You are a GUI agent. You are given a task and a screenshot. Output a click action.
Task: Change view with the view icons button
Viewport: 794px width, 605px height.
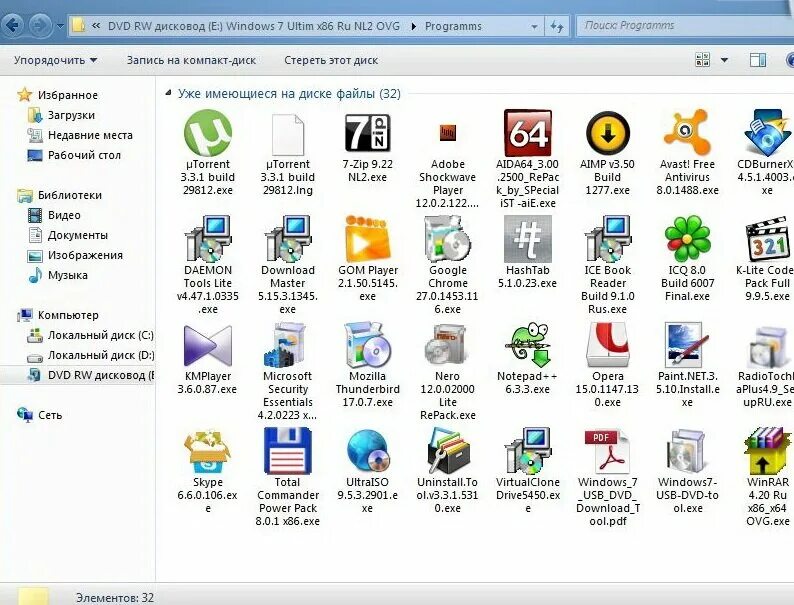coord(703,60)
